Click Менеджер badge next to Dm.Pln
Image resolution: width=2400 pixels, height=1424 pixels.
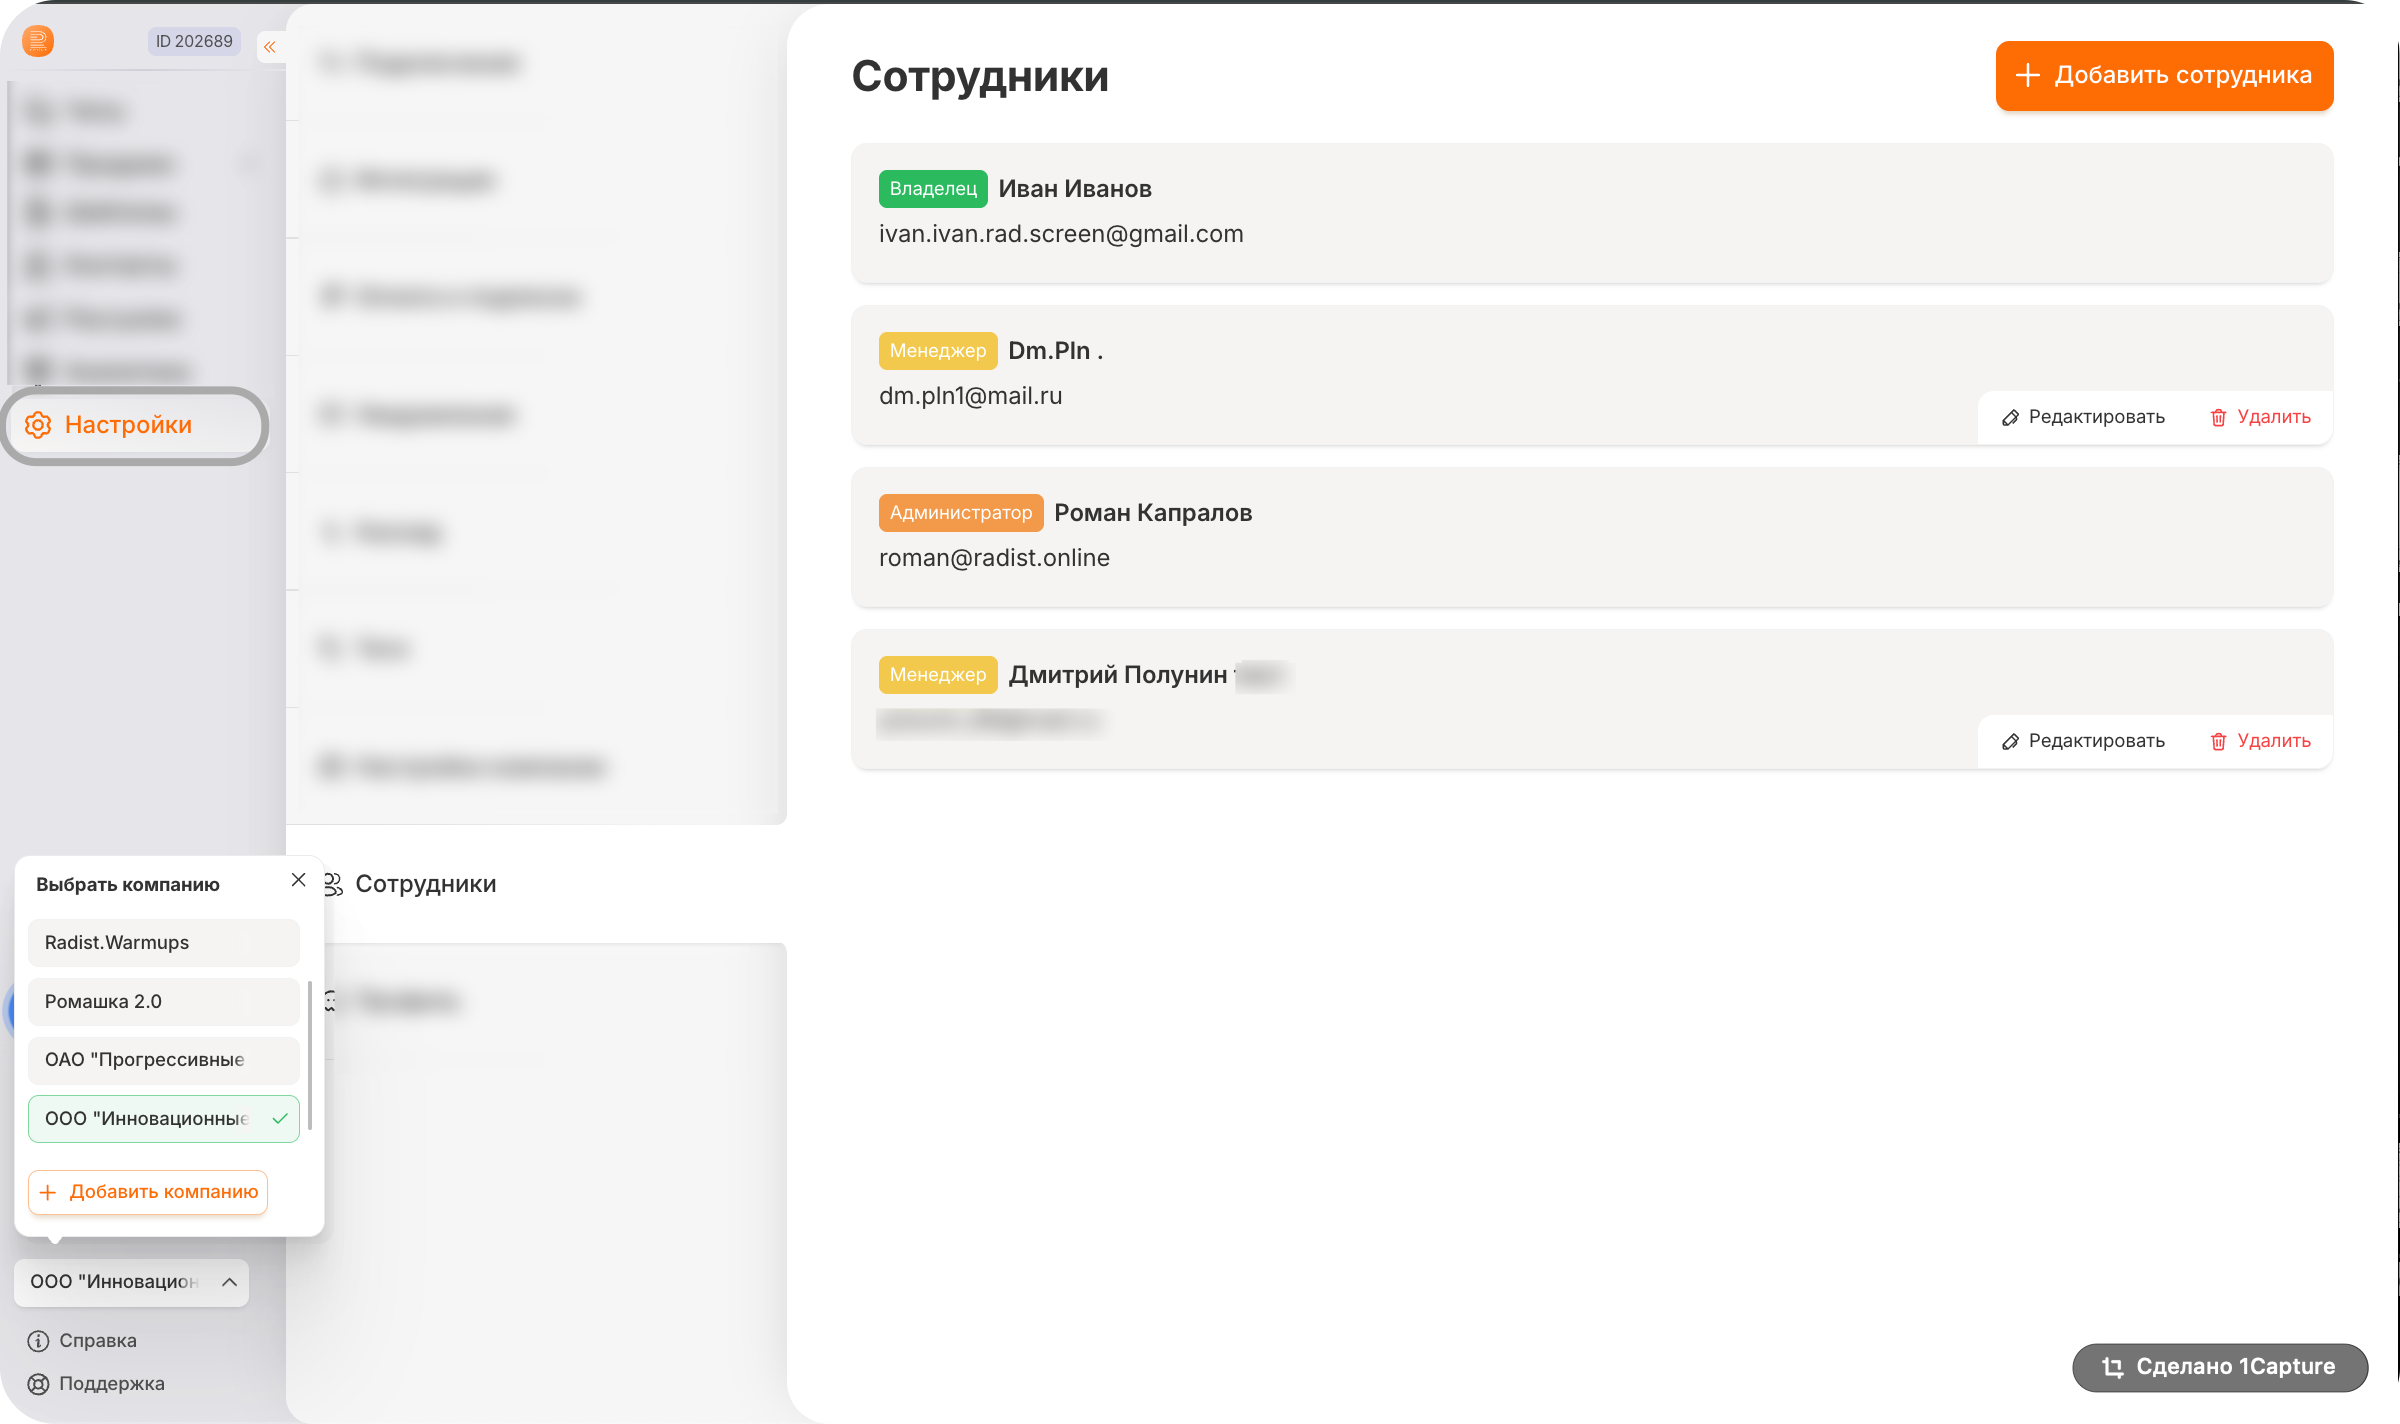938,351
